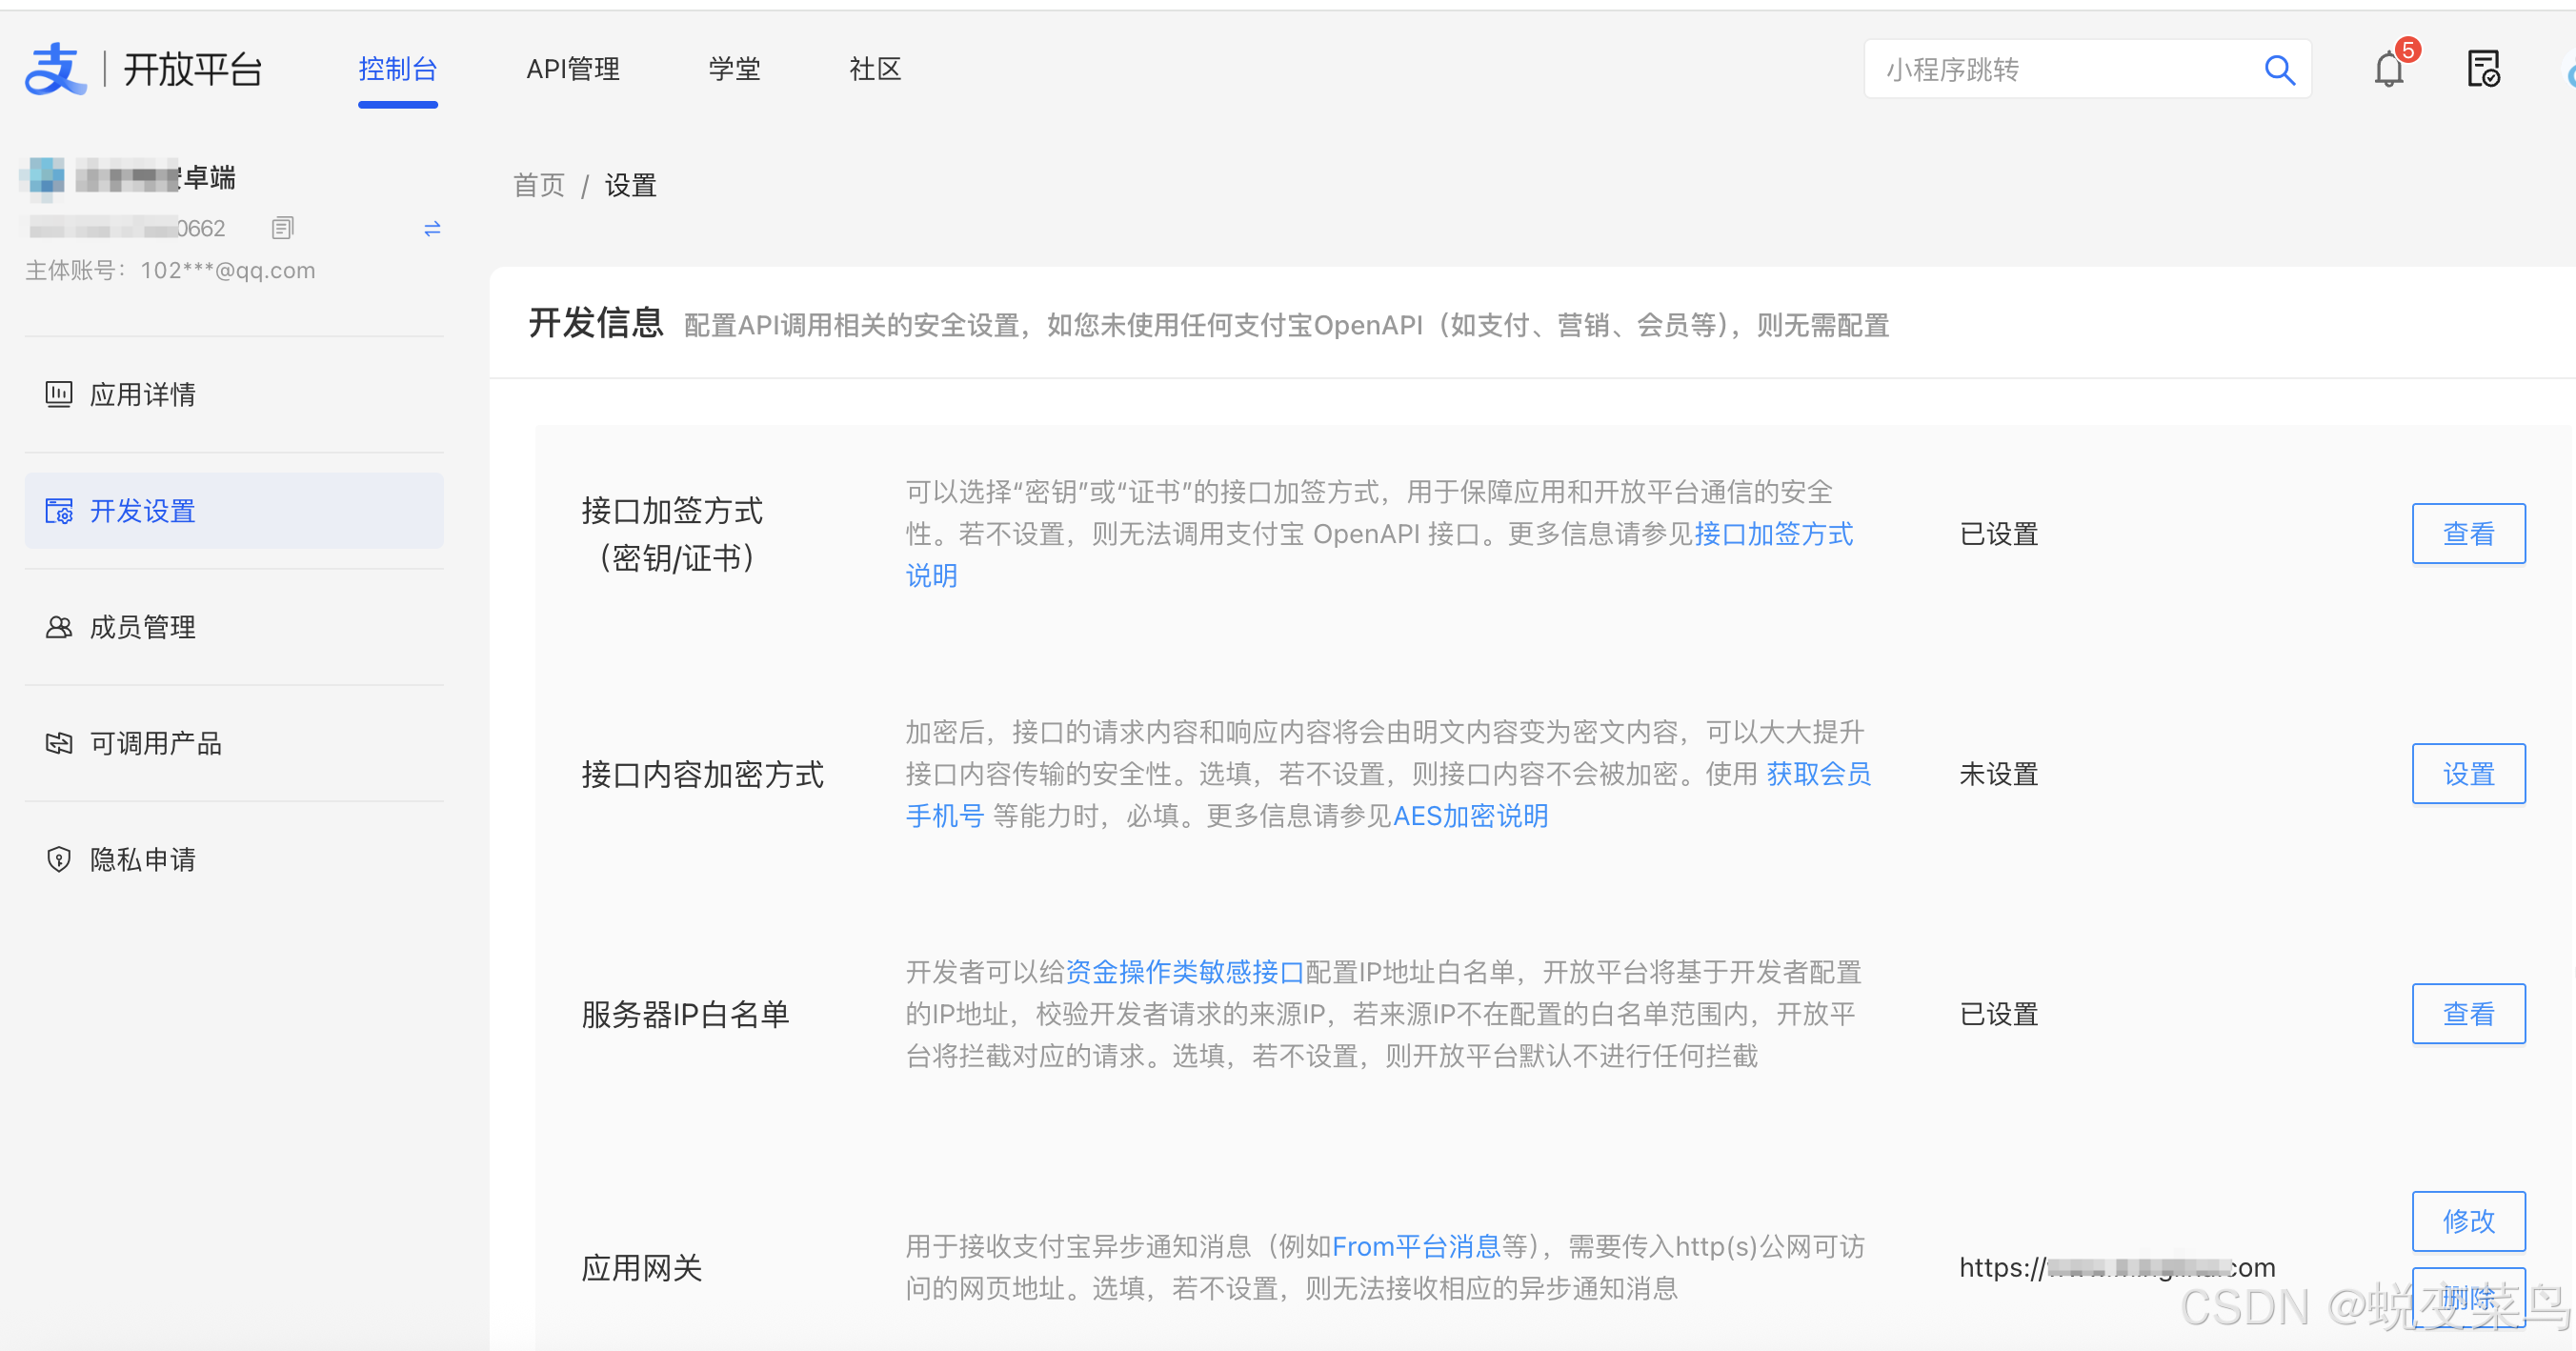Click the search magnifier icon
Viewport: 2576px width, 1351px height.
click(2279, 70)
